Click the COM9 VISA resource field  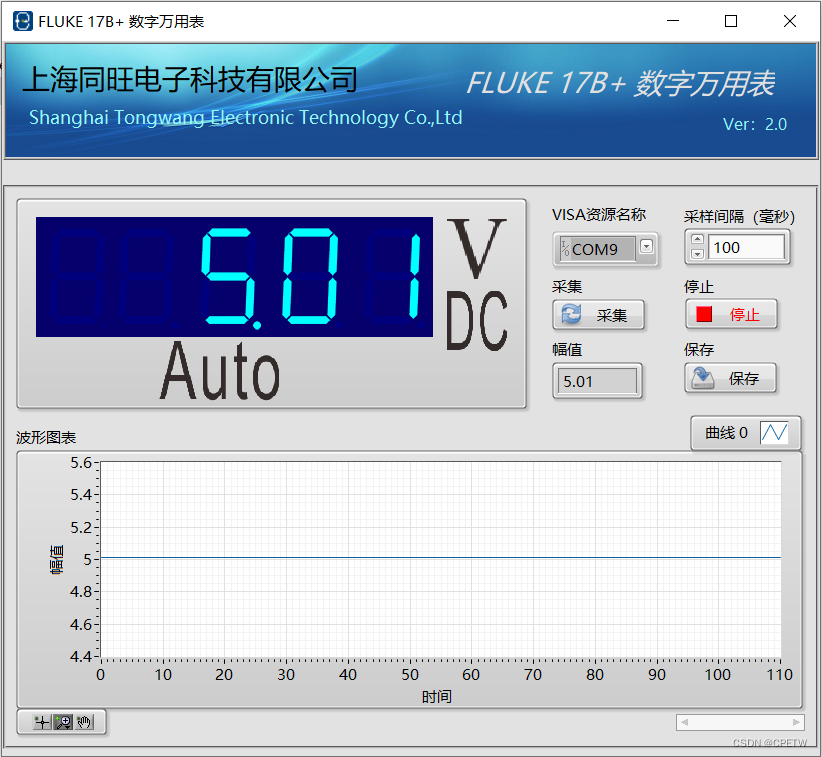pyautogui.click(x=597, y=249)
